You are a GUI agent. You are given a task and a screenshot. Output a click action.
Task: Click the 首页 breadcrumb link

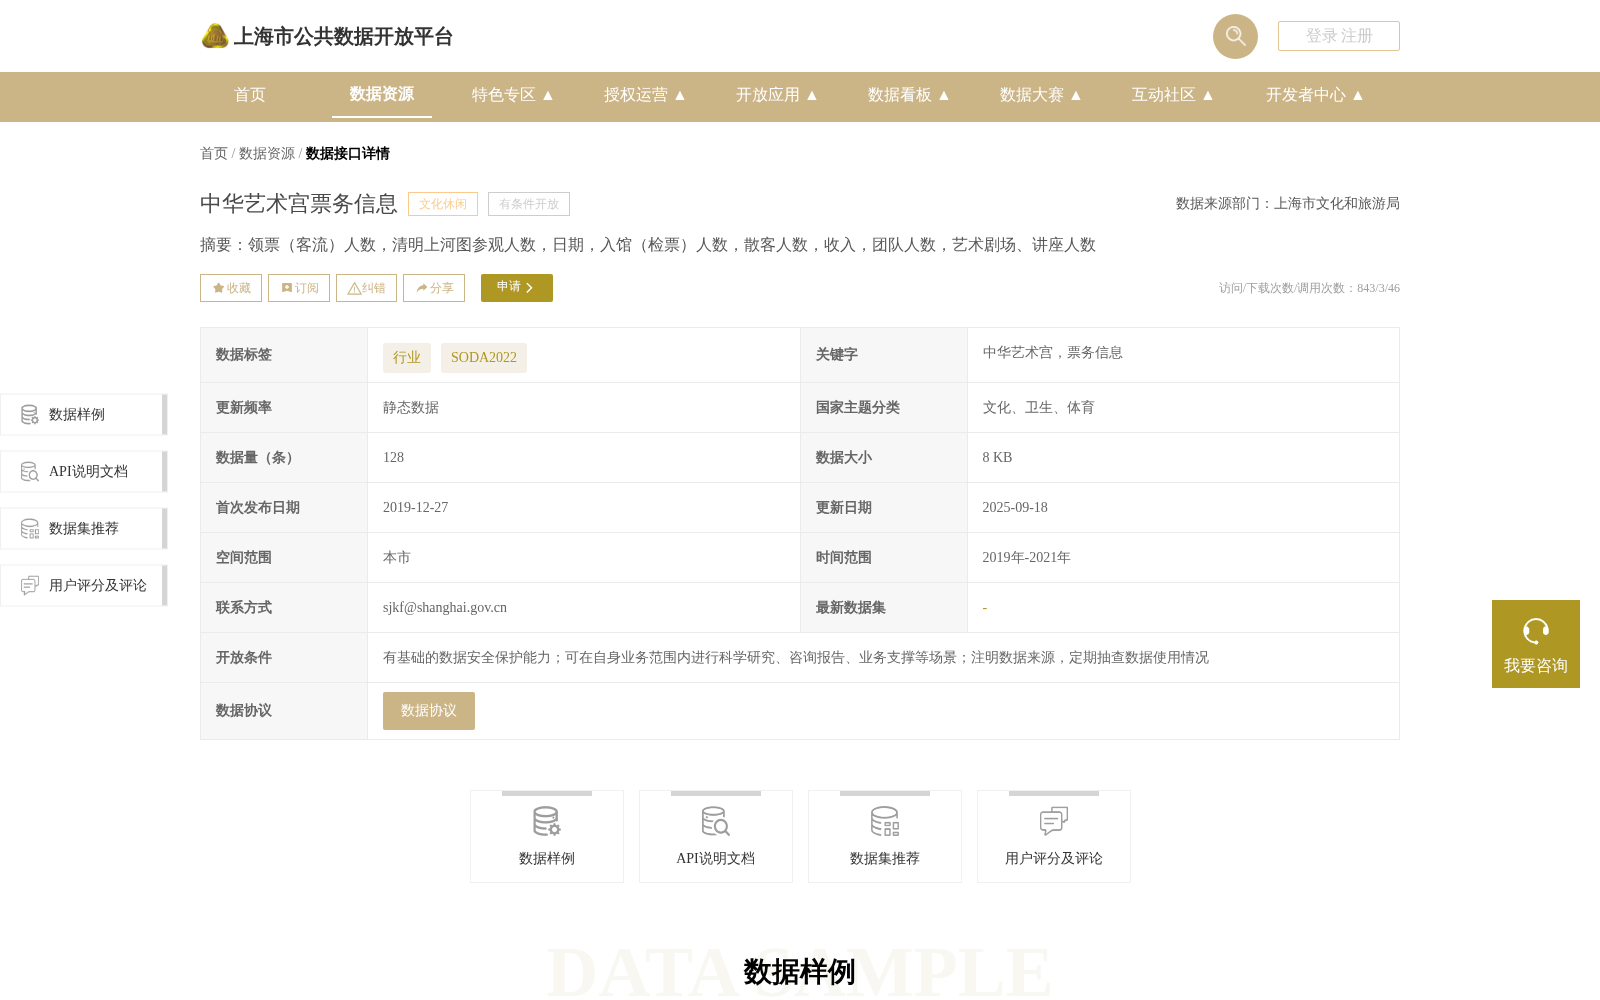(x=214, y=153)
